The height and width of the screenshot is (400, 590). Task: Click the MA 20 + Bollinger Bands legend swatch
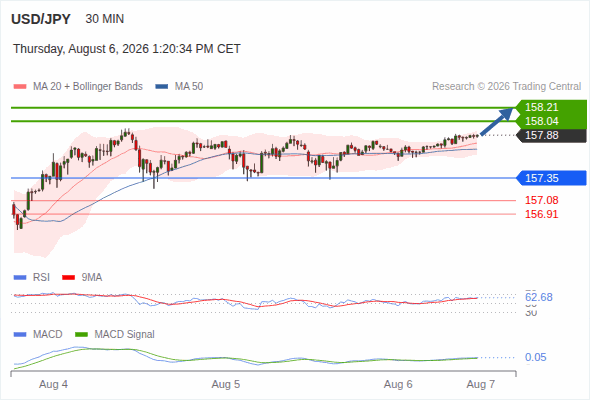[20, 87]
